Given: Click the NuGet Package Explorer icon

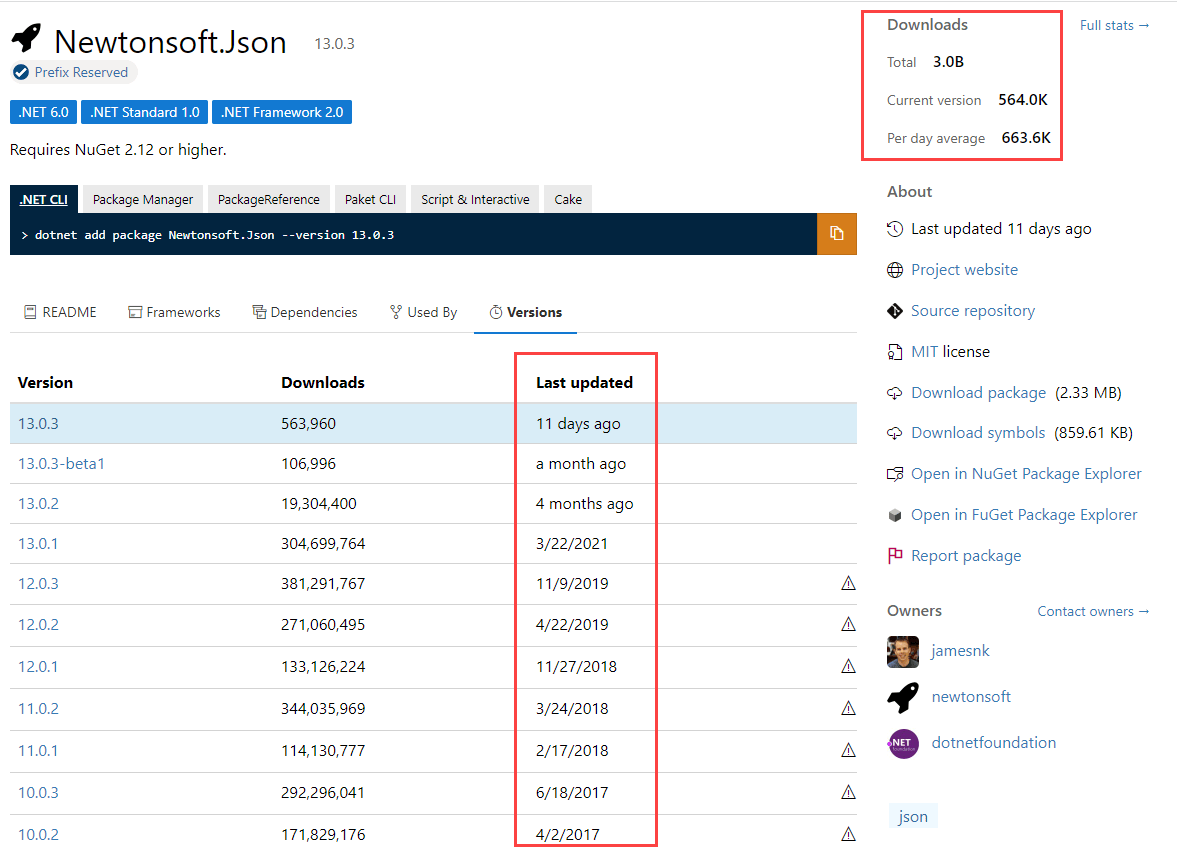Looking at the screenshot, I should click(x=895, y=474).
